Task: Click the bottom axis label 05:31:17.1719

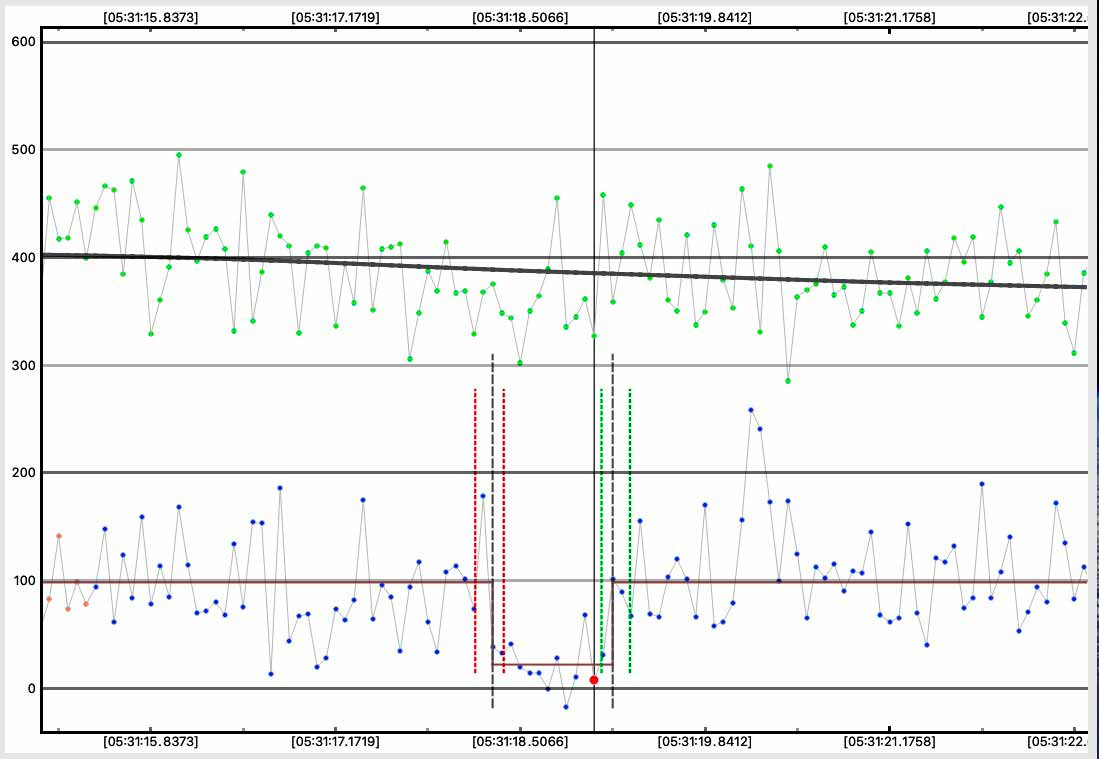Action: click(334, 742)
